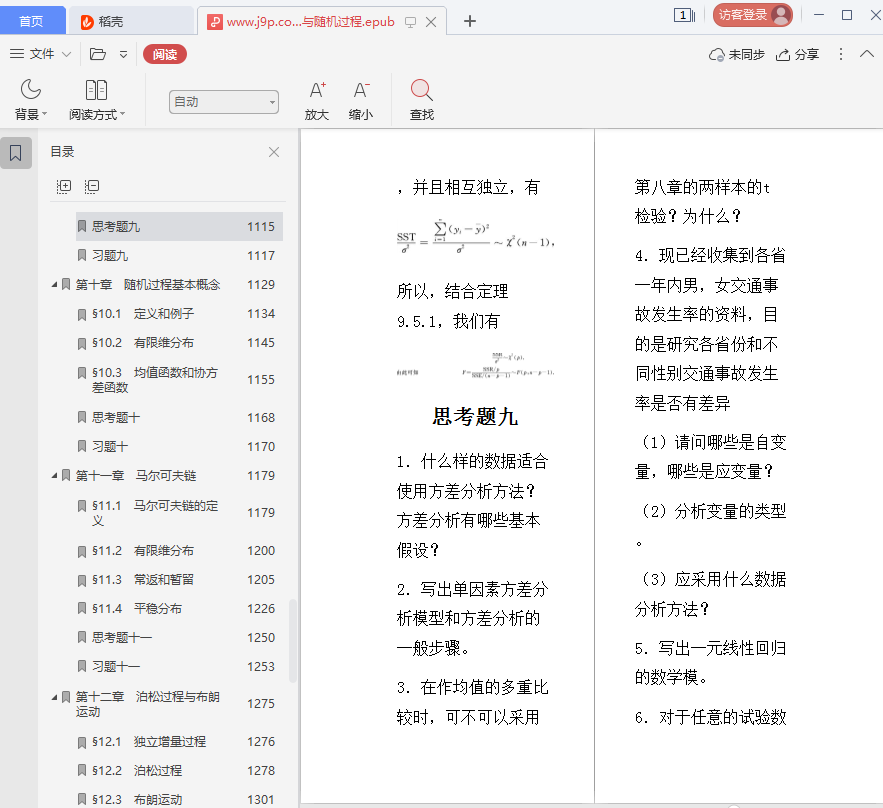Toggle the bookmark sidebar panel icon

click(16, 153)
